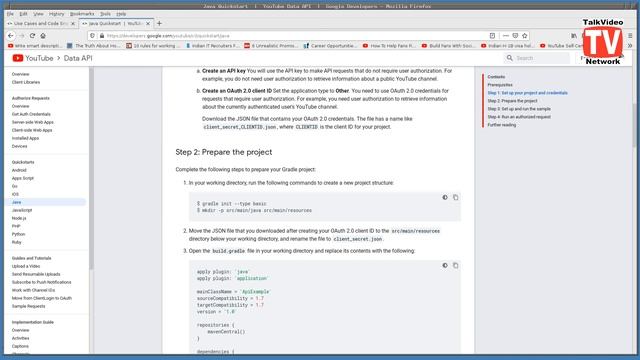640x360 pixels.
Task: Open the History menu
Action: pos(56,14)
